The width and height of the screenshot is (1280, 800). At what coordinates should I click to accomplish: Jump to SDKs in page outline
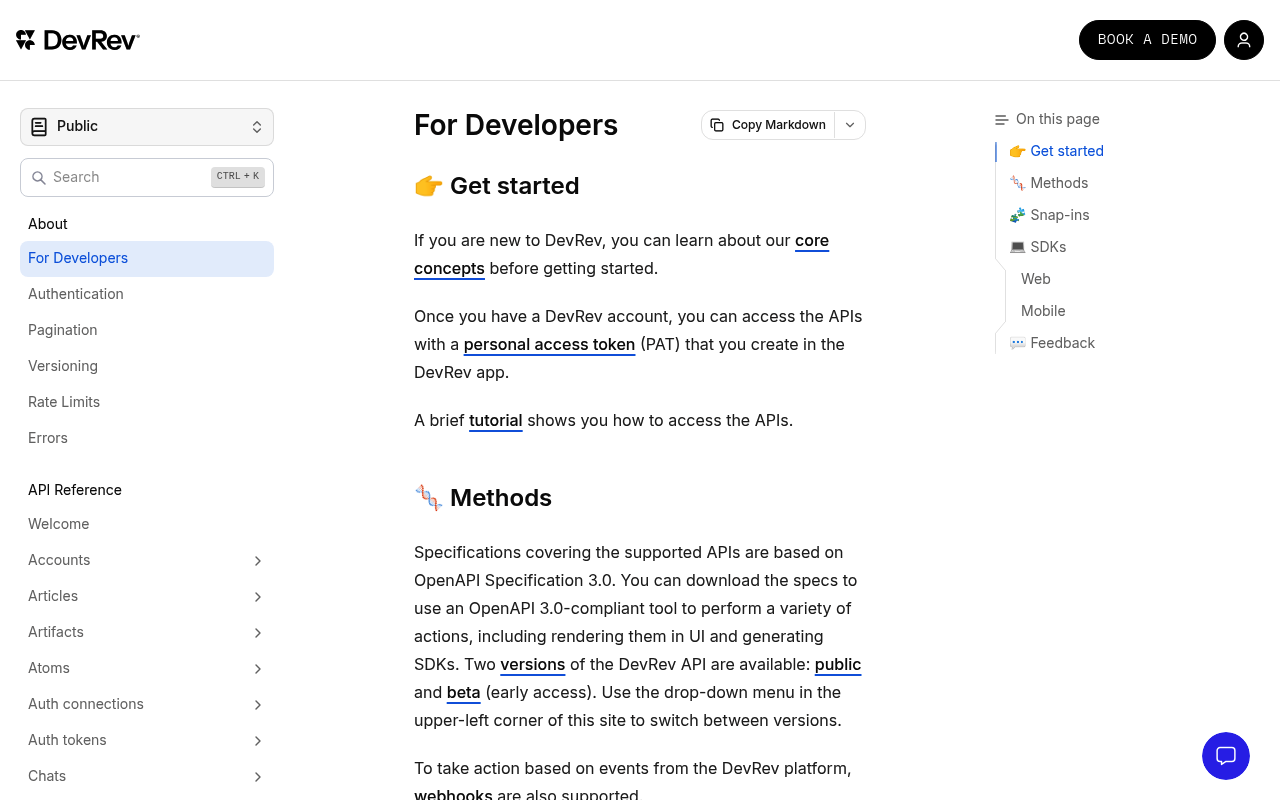pyautogui.click(x=1038, y=247)
